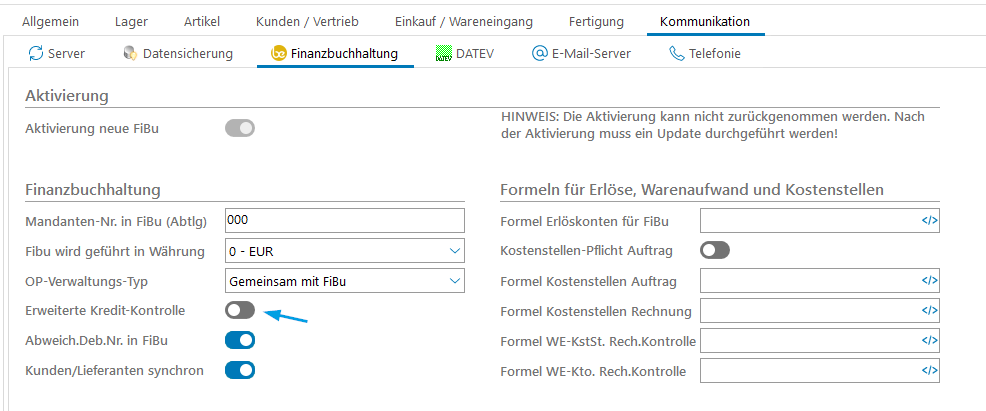Go to the DATEV sub-tab
This screenshot has width=986, height=411.
click(465, 53)
